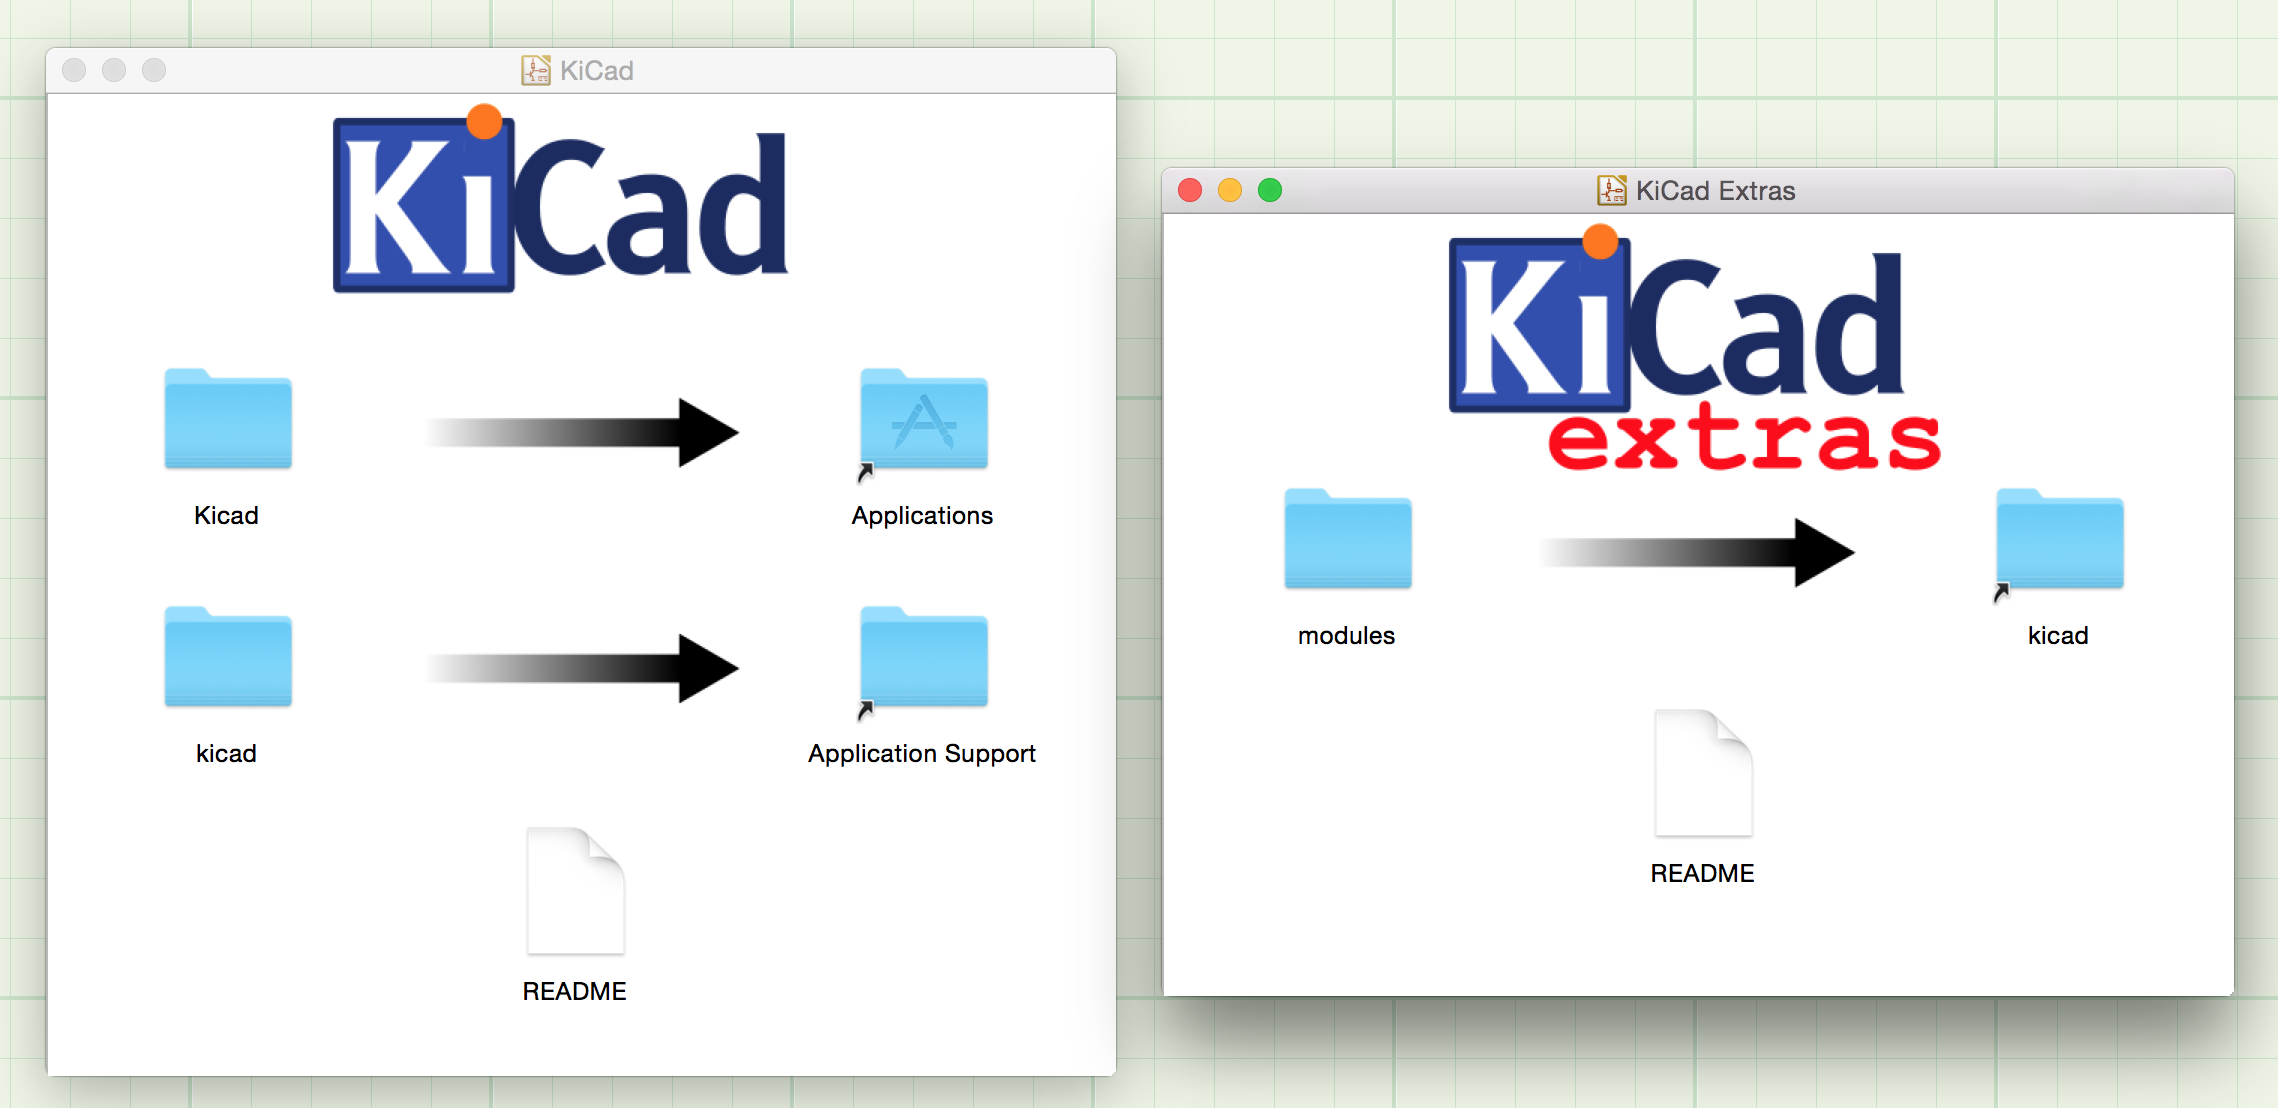
Task: Click KiCad window title bar proxy icon
Action: pyautogui.click(x=535, y=70)
